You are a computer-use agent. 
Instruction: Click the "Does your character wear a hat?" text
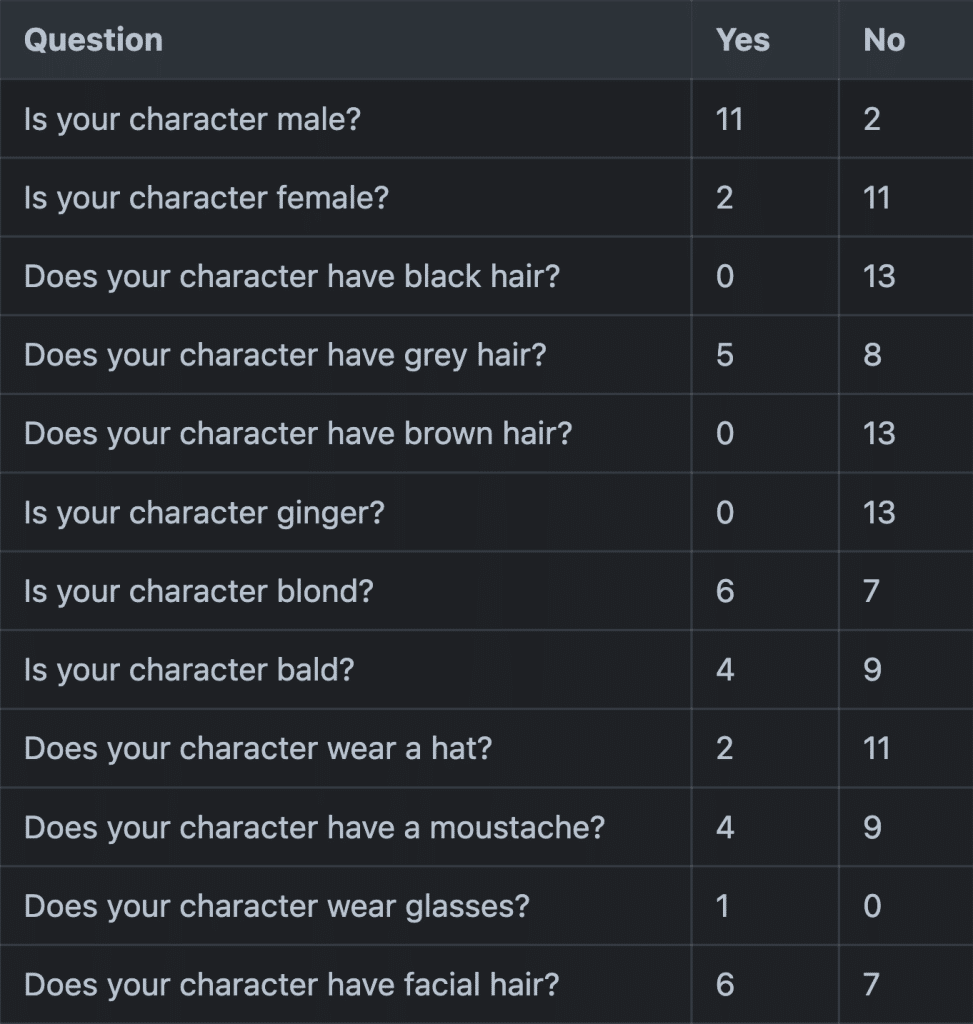(258, 749)
